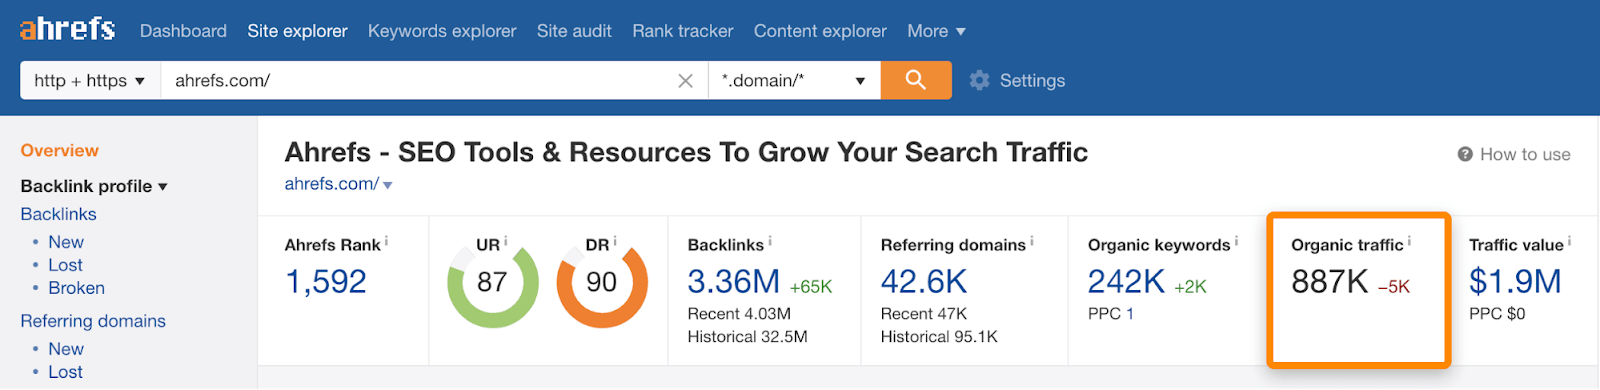Click Historical 32.5M backlinks text
The height and width of the screenshot is (390, 1600).
click(747, 337)
